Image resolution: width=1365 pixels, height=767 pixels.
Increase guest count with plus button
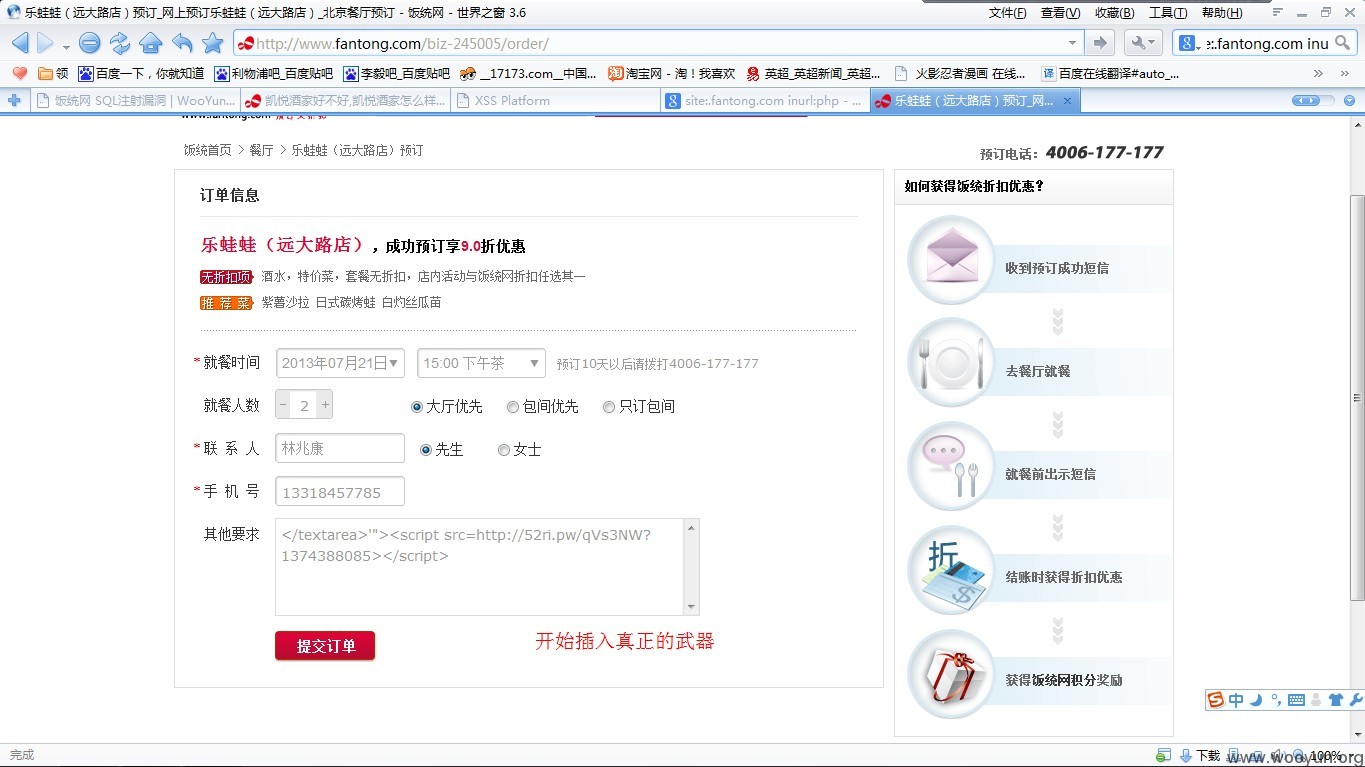(x=325, y=406)
